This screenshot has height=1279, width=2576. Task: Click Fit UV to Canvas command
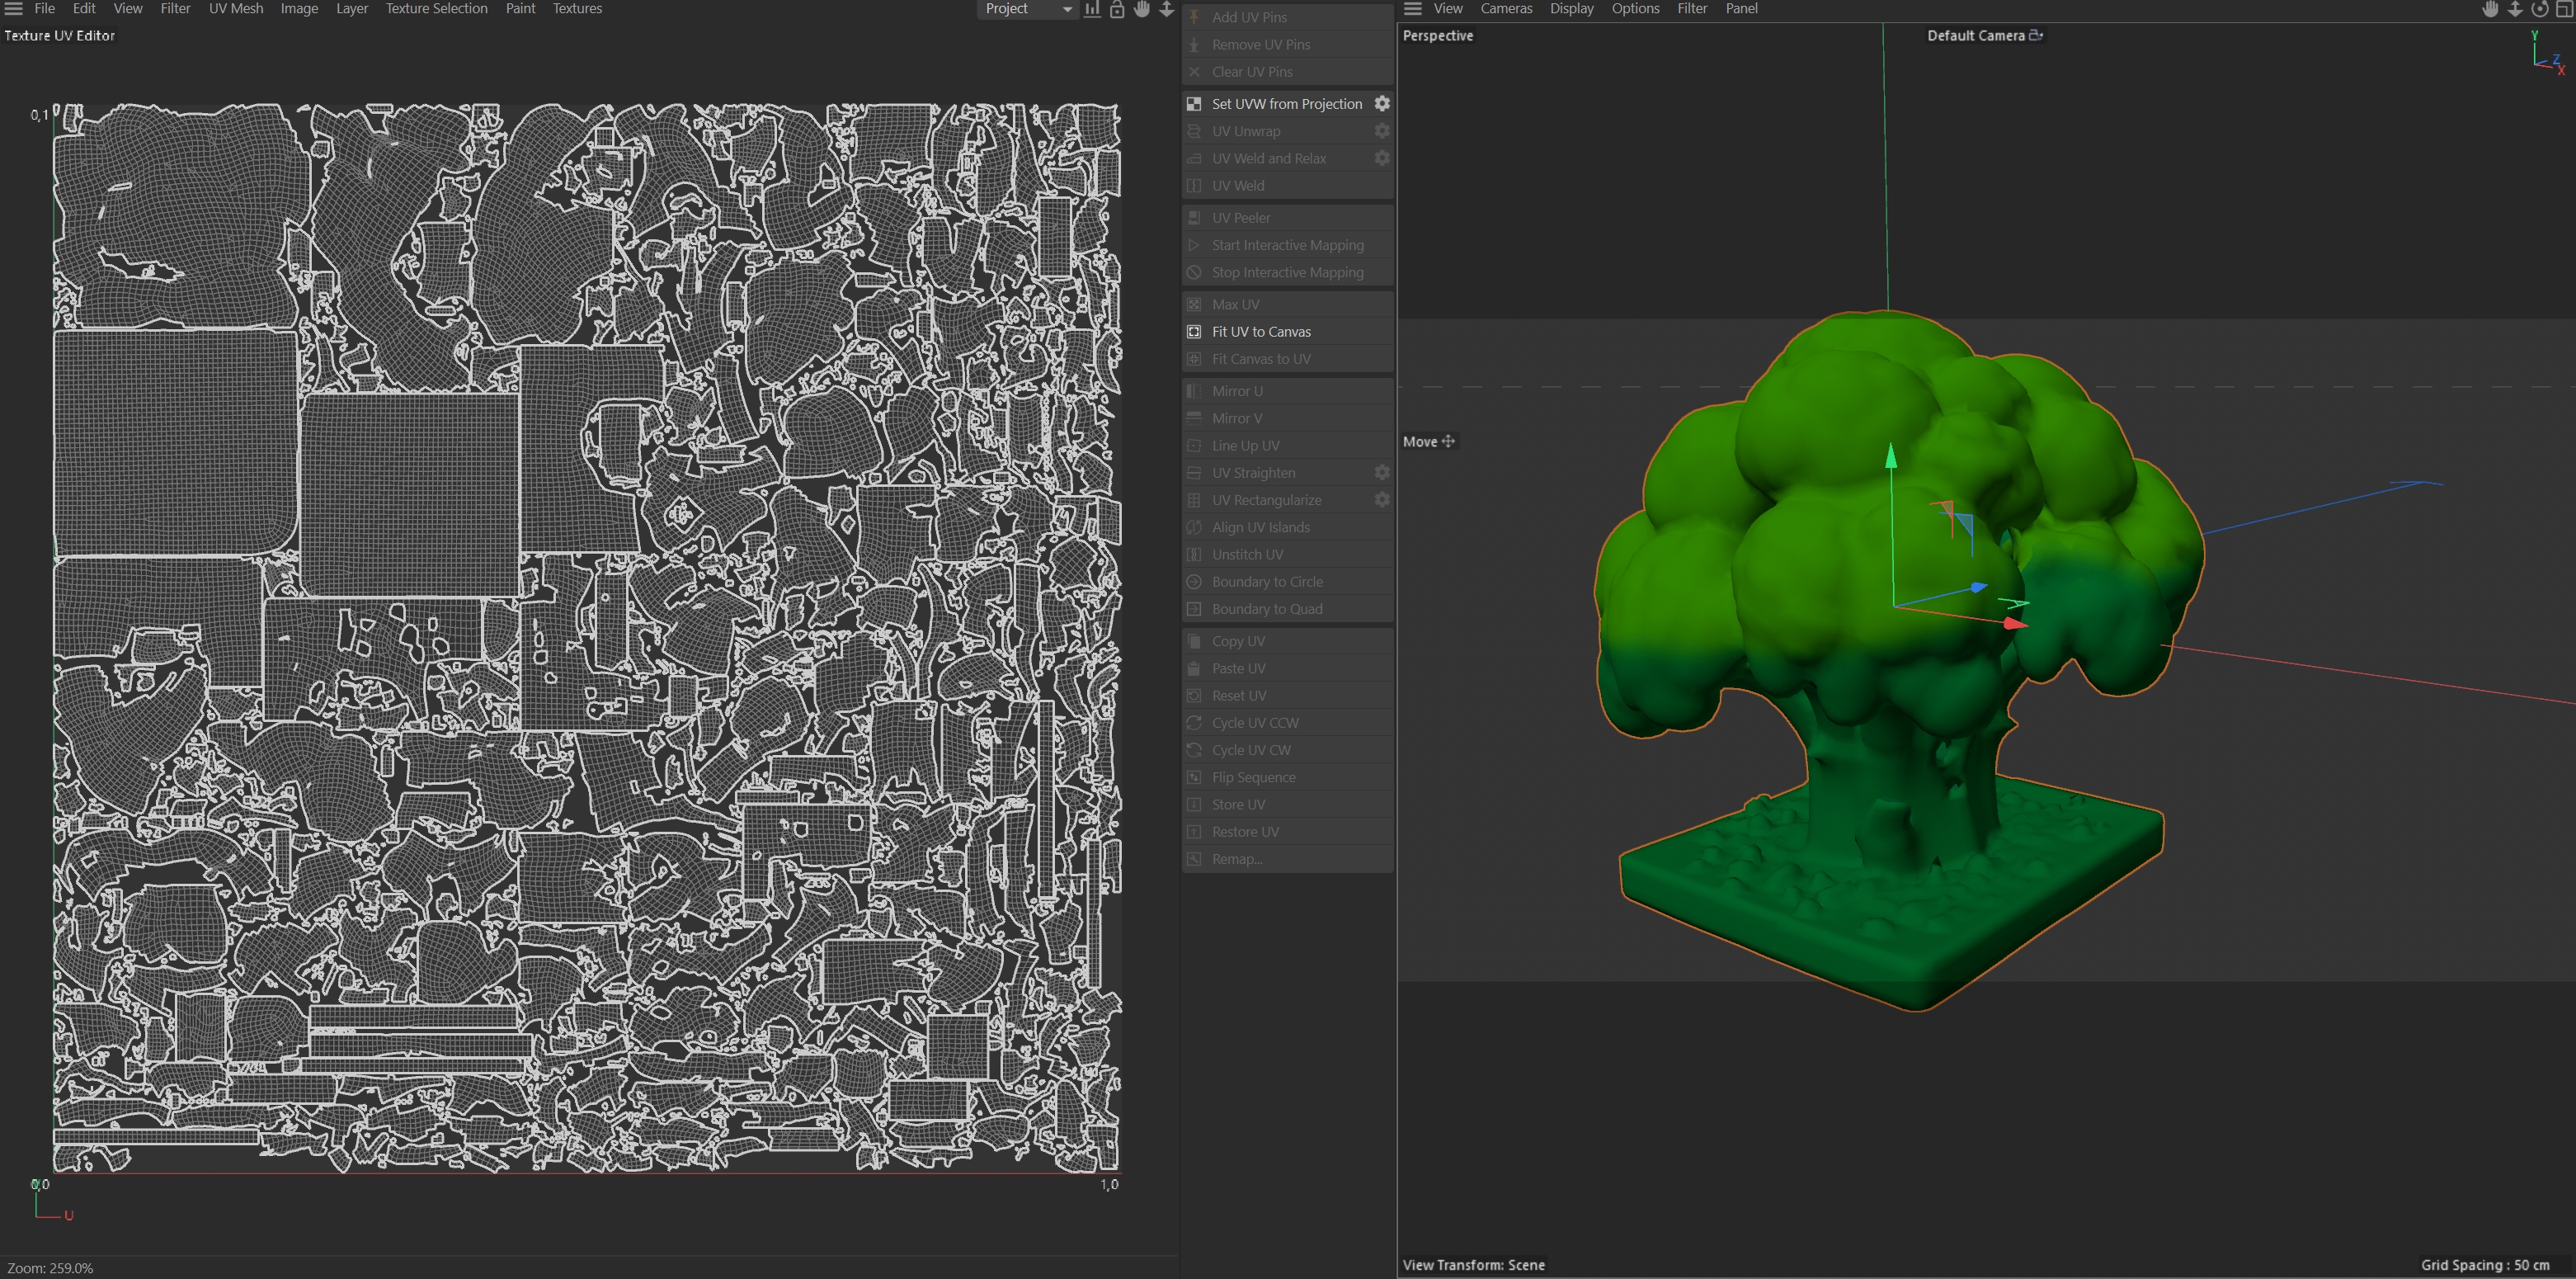[x=1260, y=332]
